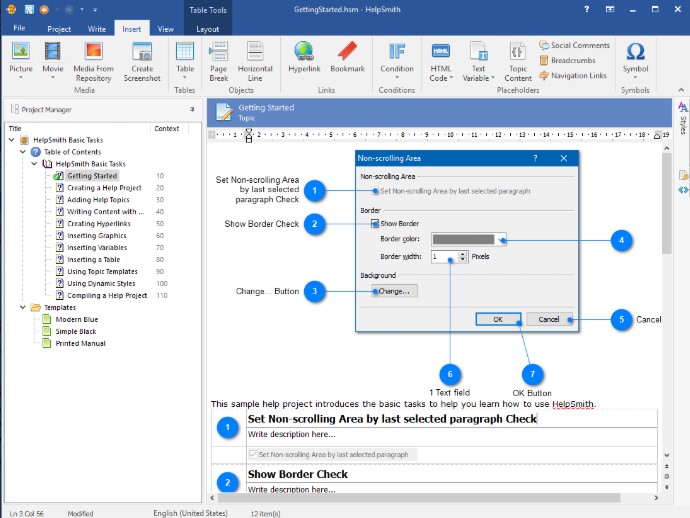This screenshot has height=518, width=690.
Task: Open the Project ribbon tab
Action: click(59, 29)
